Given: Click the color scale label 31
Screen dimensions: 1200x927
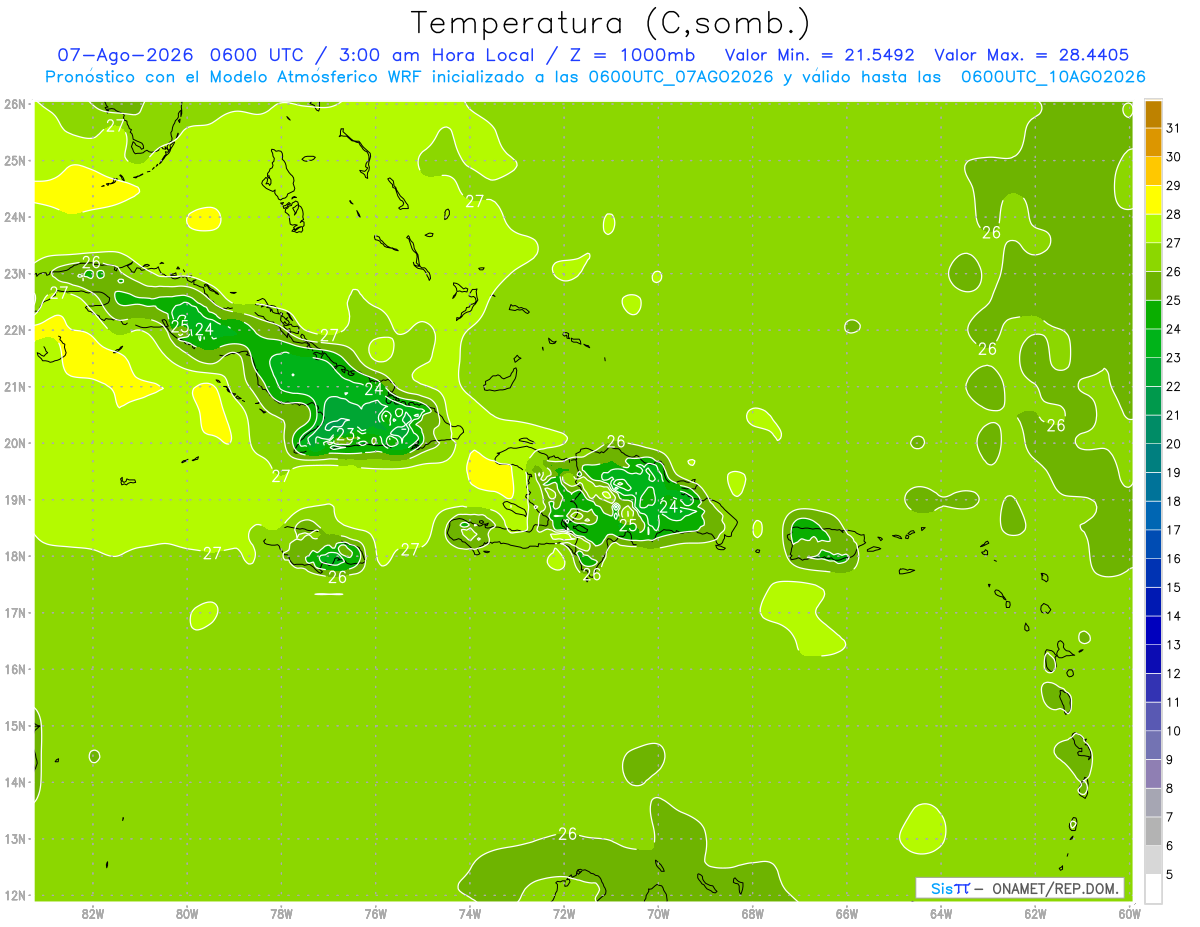Looking at the screenshot, I should (1174, 128).
